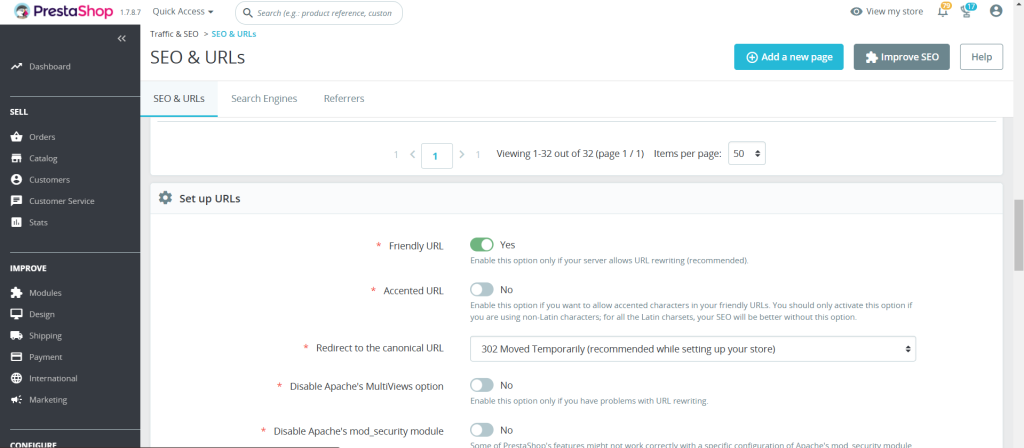Screen dimensions: 1024x448
Task: Click the International globe icon
Action: click(16, 378)
